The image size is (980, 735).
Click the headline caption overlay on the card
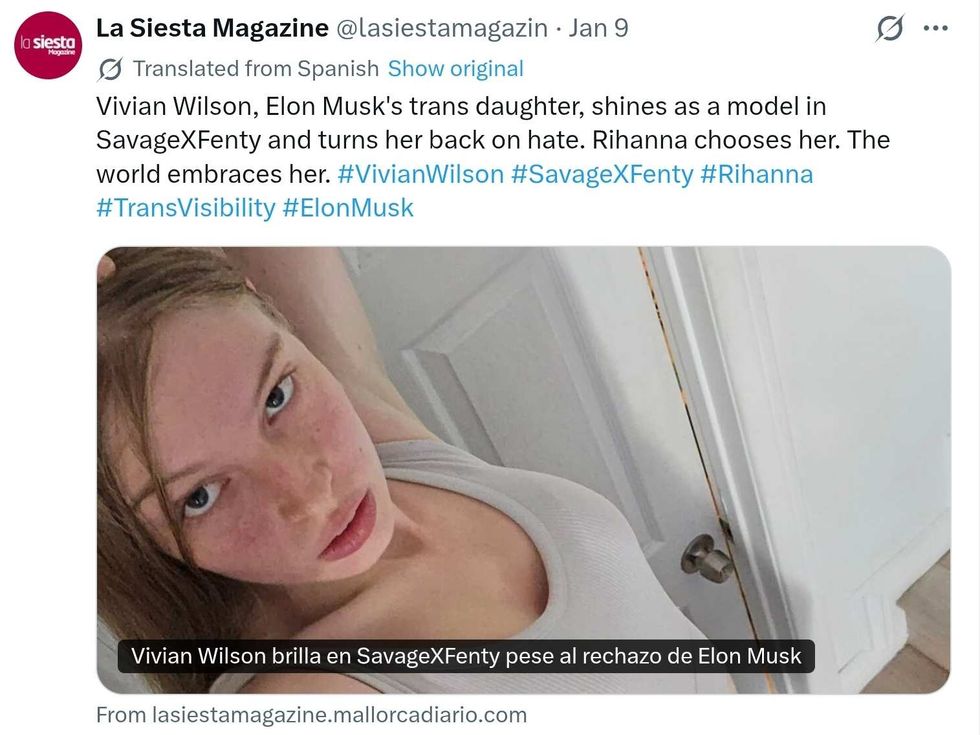click(x=466, y=657)
